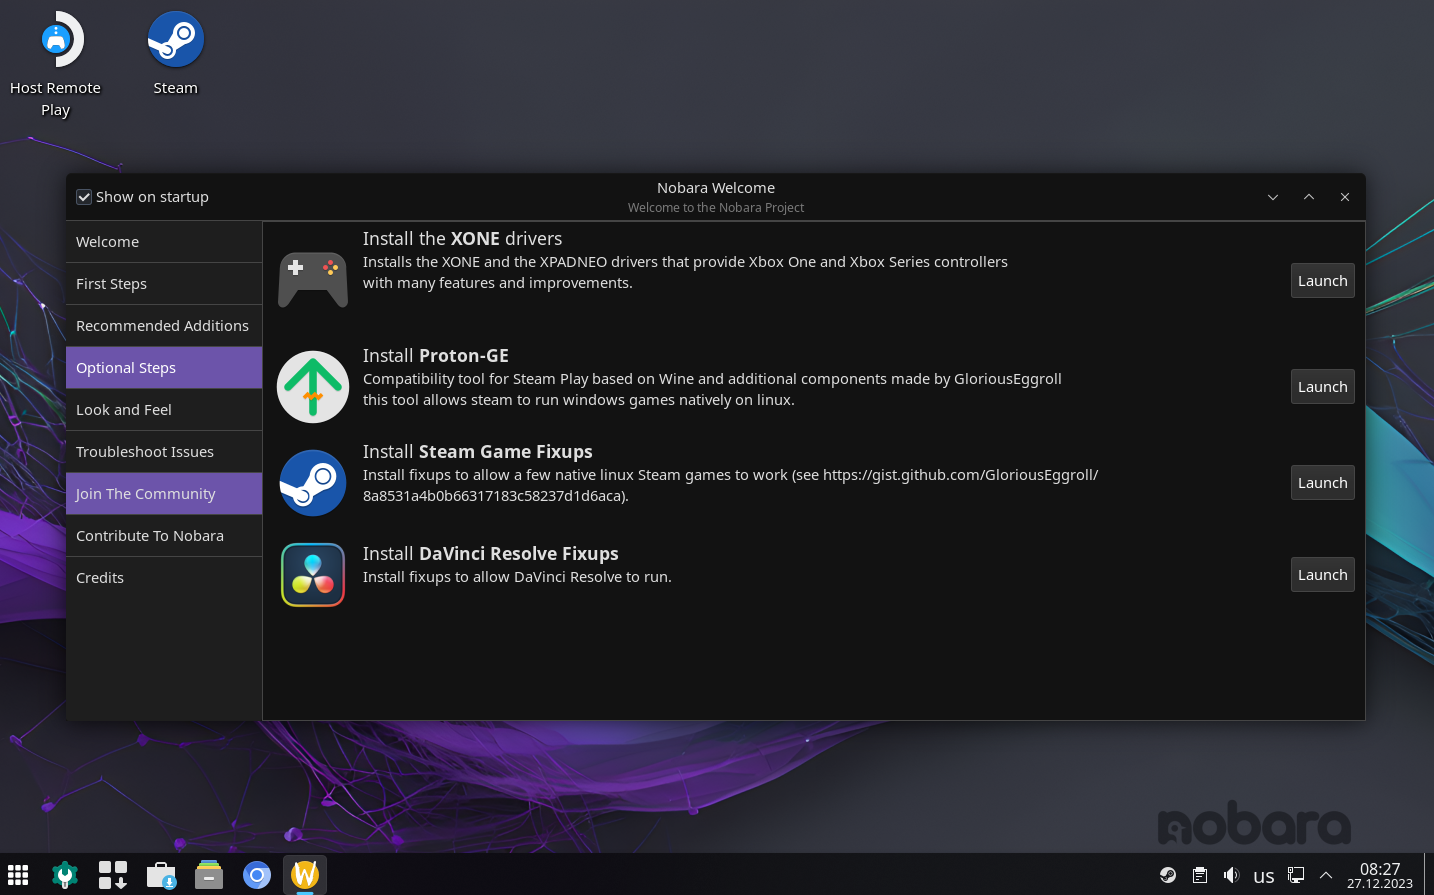Click the DaVinci Resolve Fixups icon

coord(313,575)
